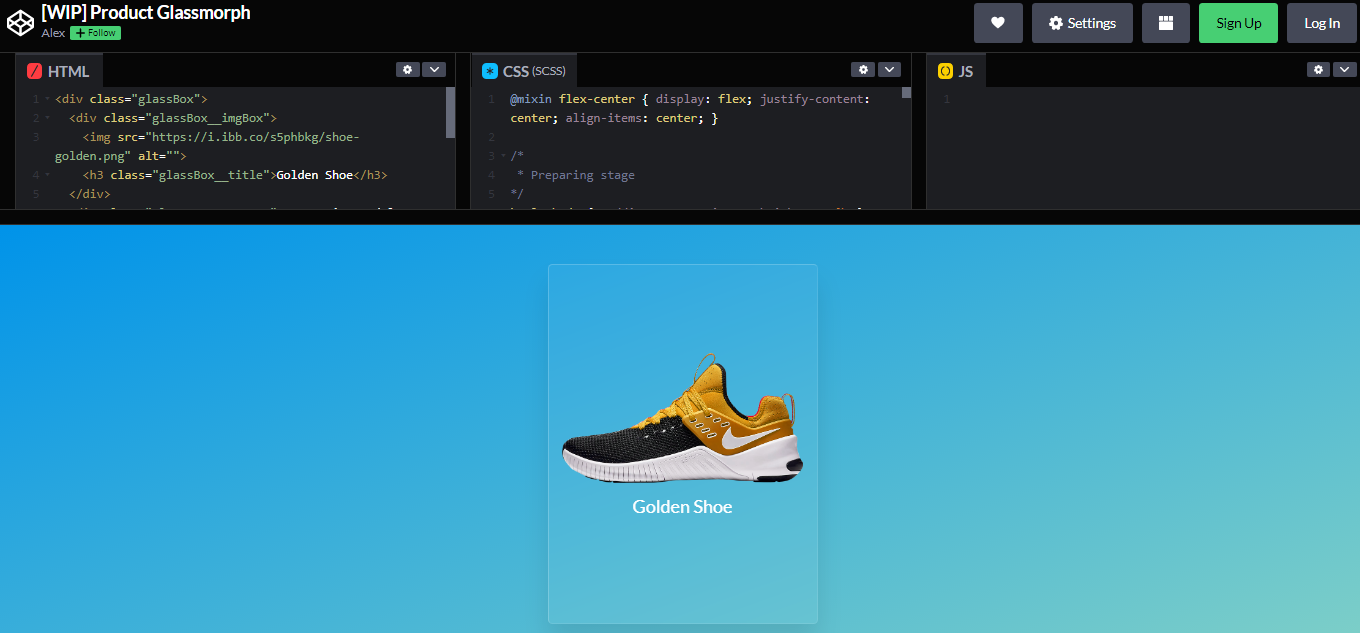Follow the author Alex
Screen dimensions: 1360x633
(x=95, y=32)
